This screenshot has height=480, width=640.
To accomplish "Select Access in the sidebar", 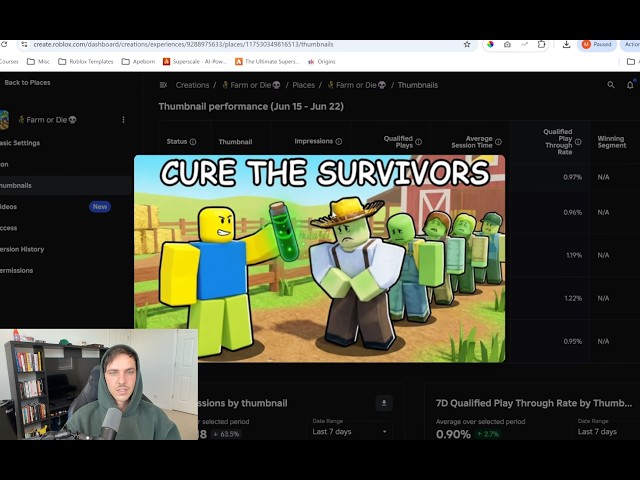I will tap(9, 228).
